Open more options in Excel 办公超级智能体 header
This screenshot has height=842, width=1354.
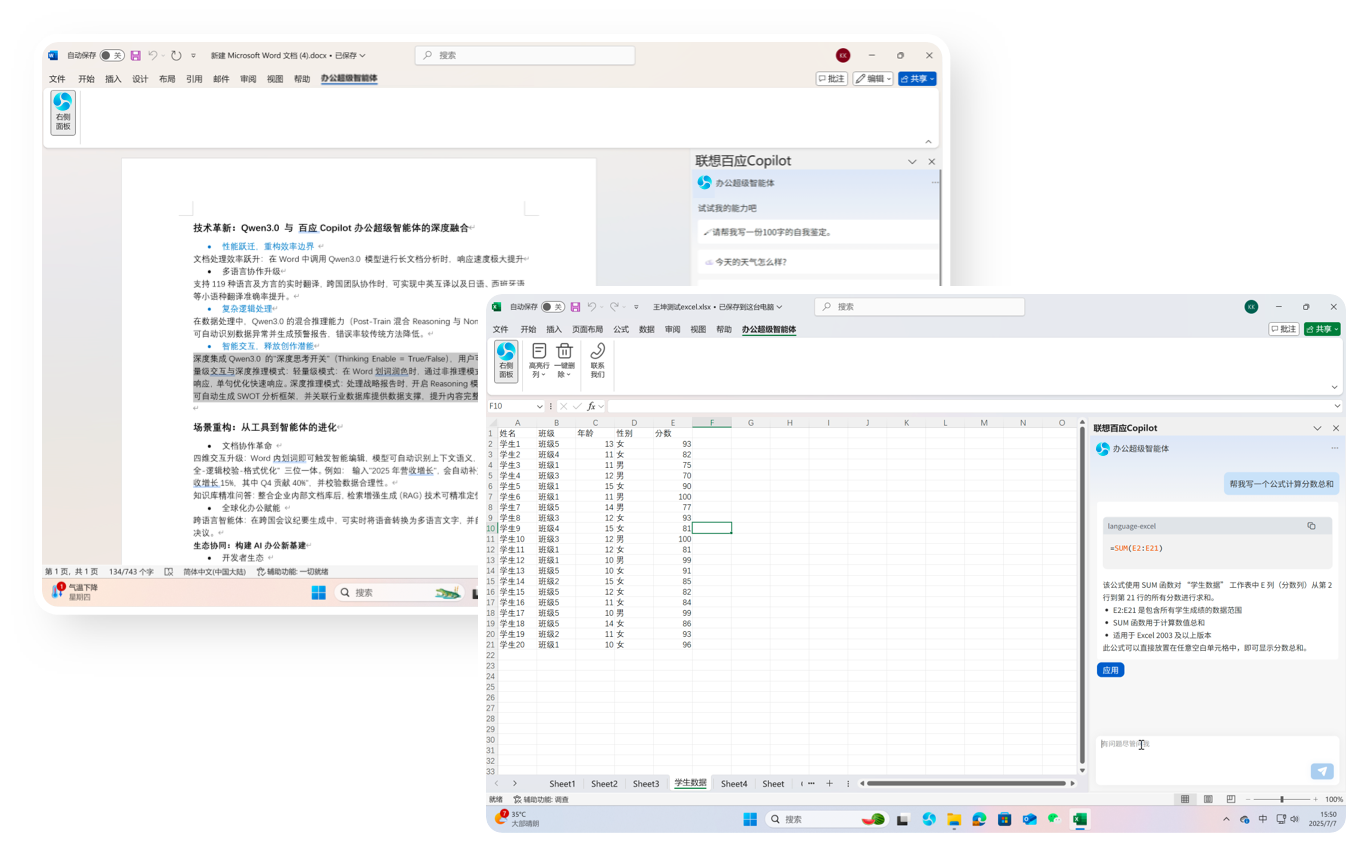1334,448
